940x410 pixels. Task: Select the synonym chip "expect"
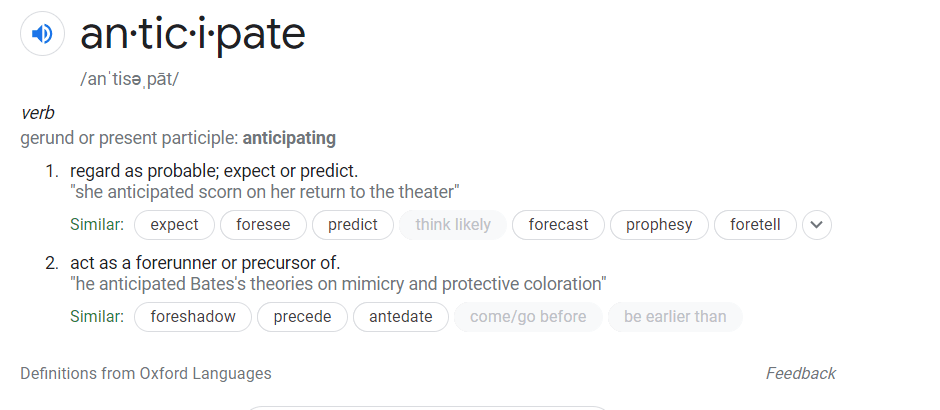click(x=174, y=225)
